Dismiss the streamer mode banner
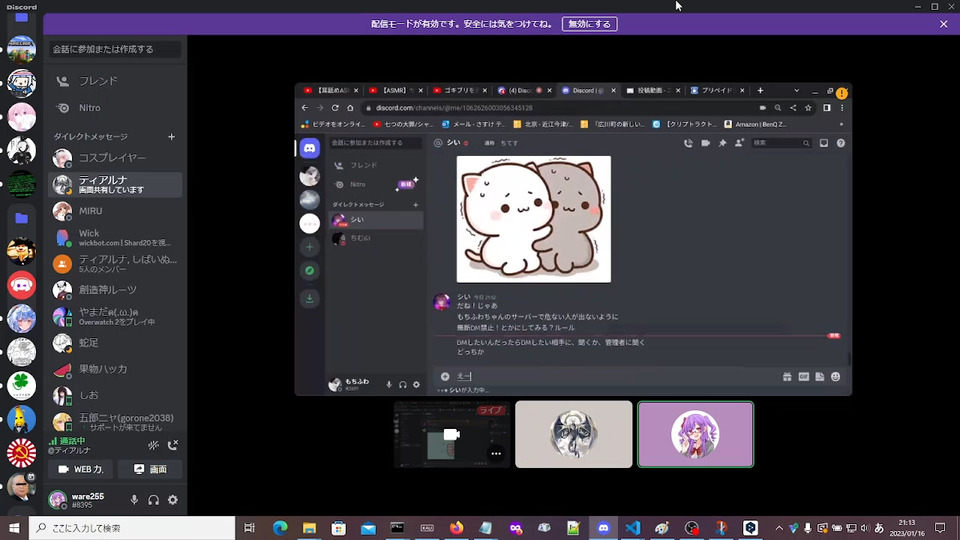960x540 pixels. click(x=943, y=24)
